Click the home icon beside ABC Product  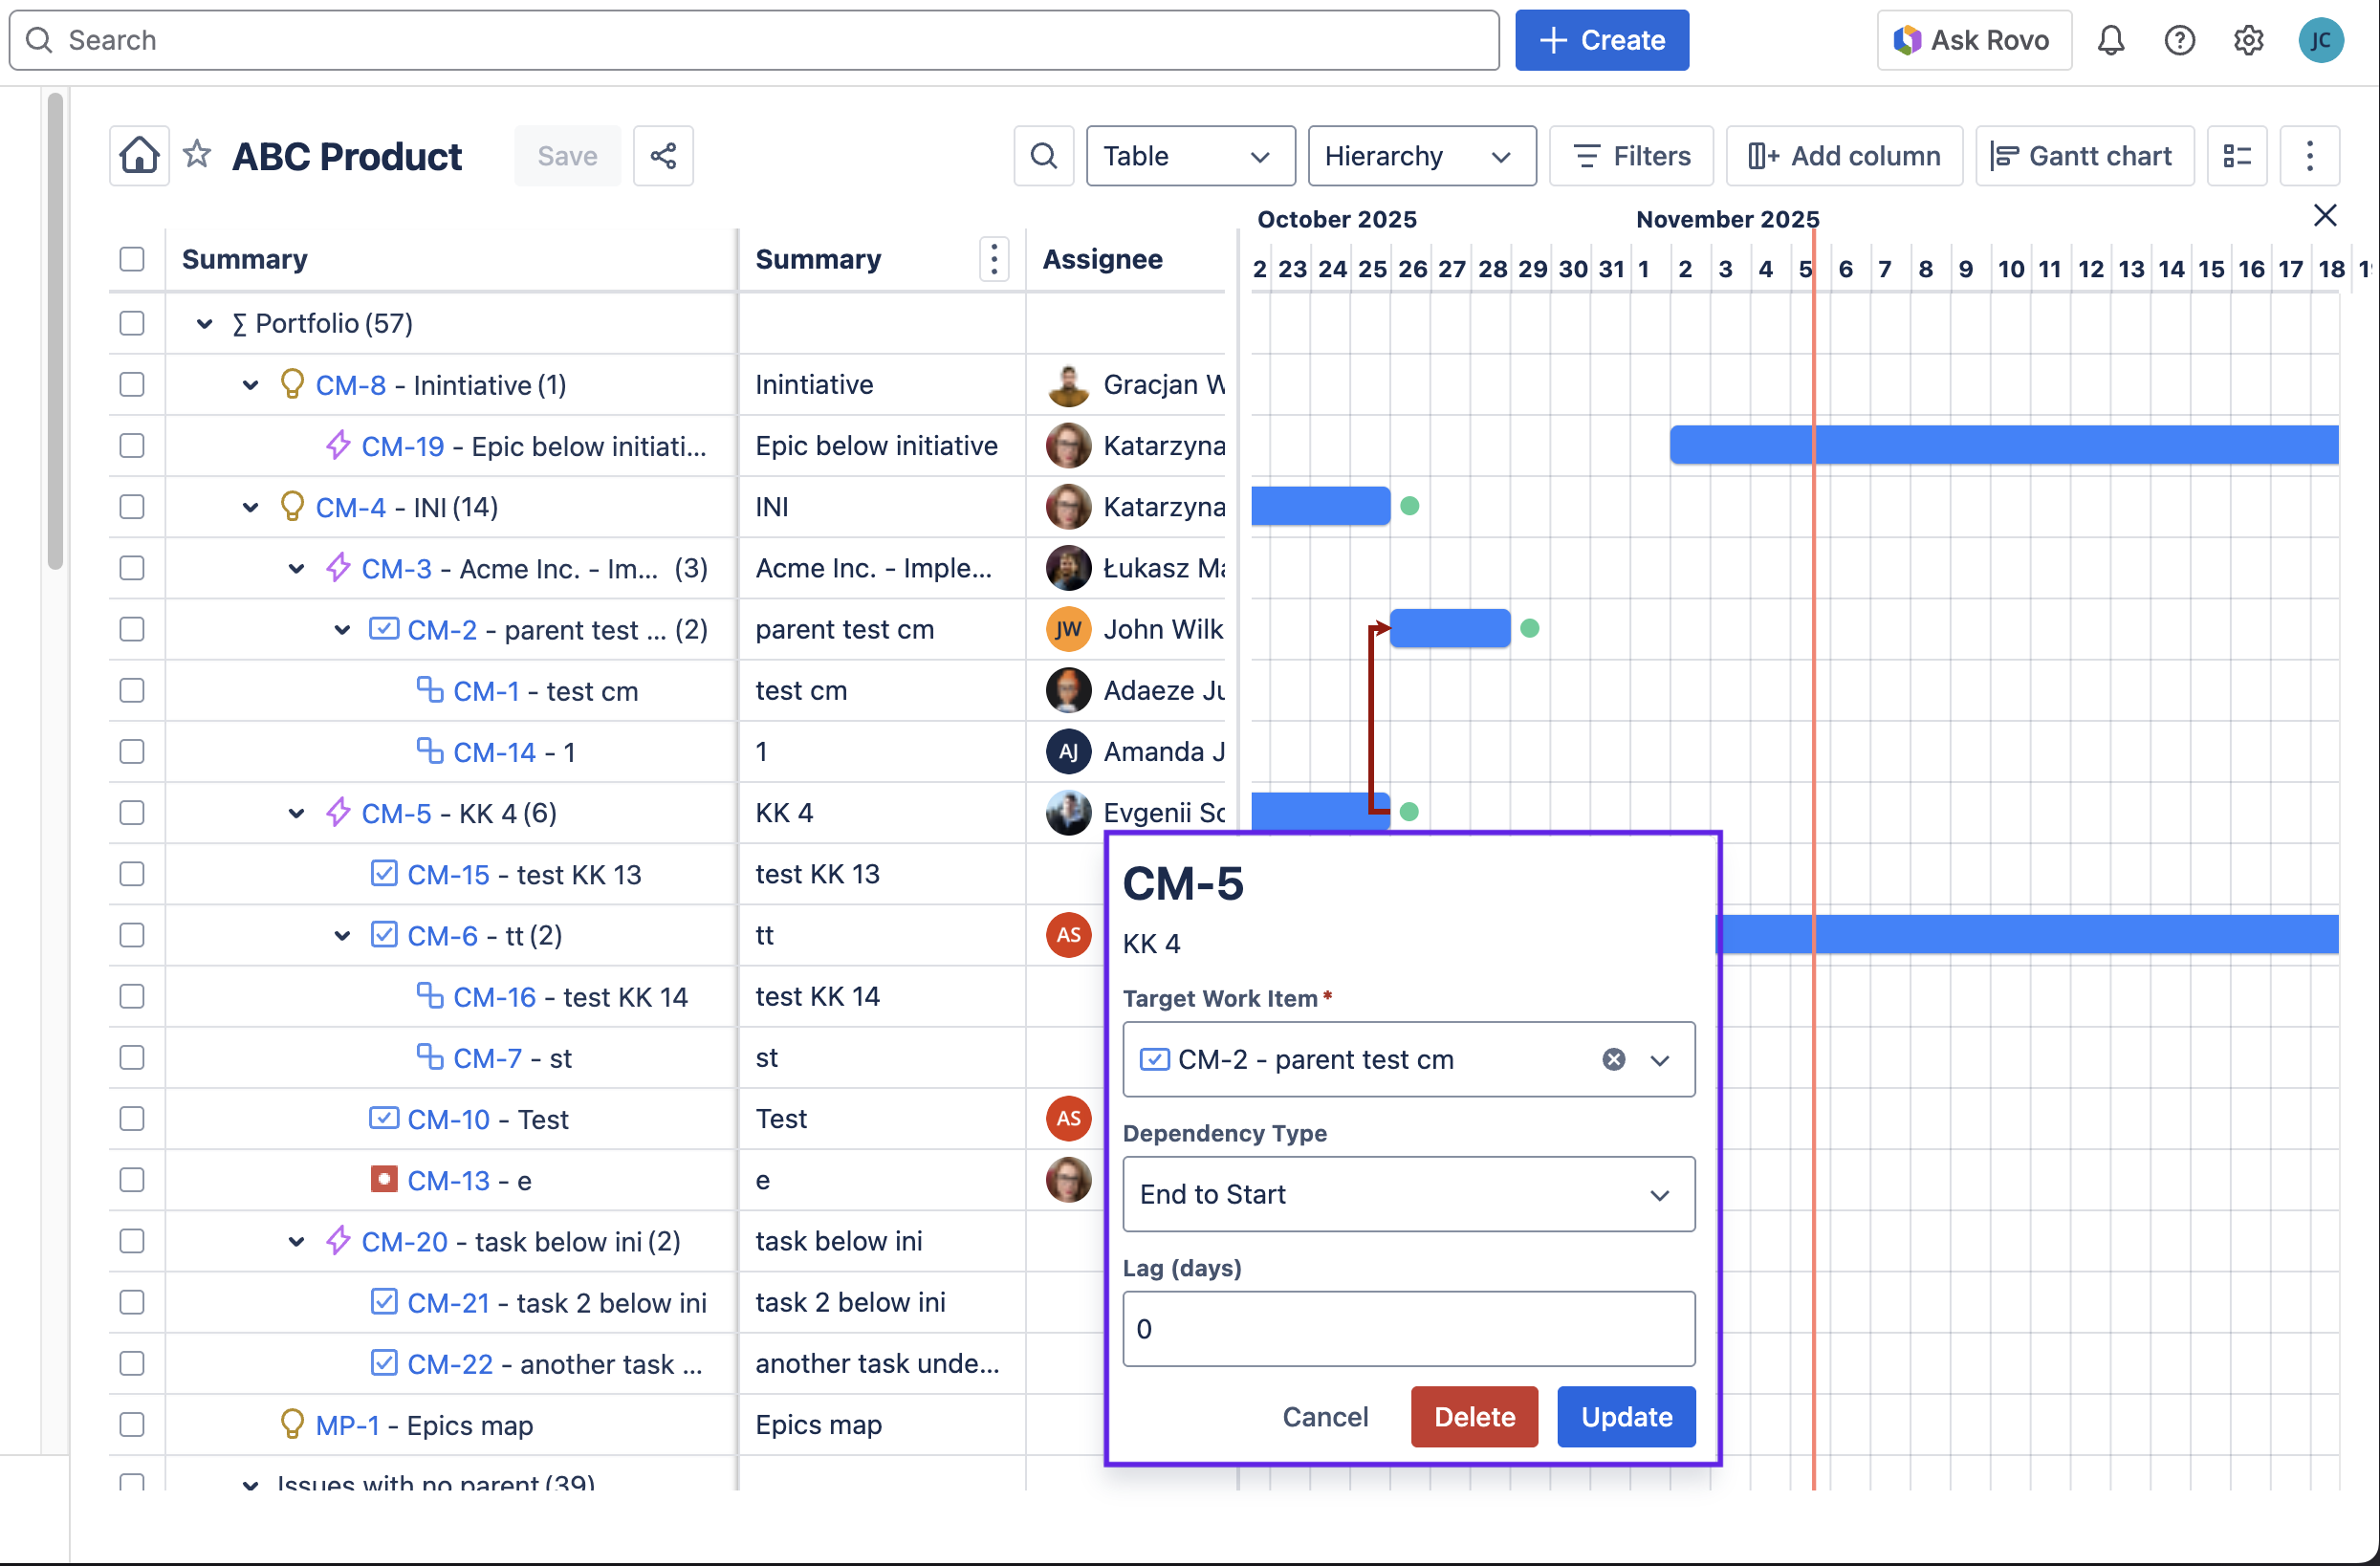(139, 156)
